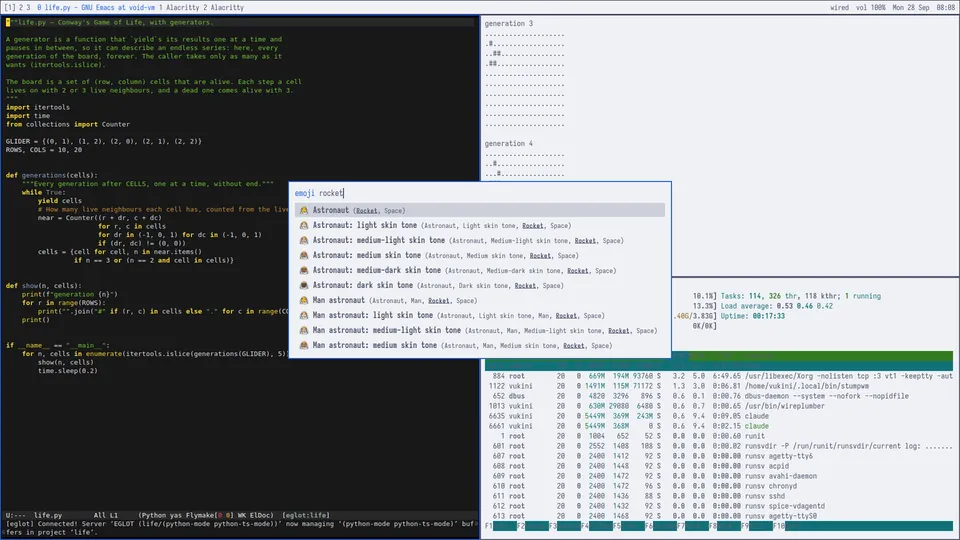Choose 'Man astronaut: light skin tone' entry
Viewport: 960px width, 540px height.
480,315
